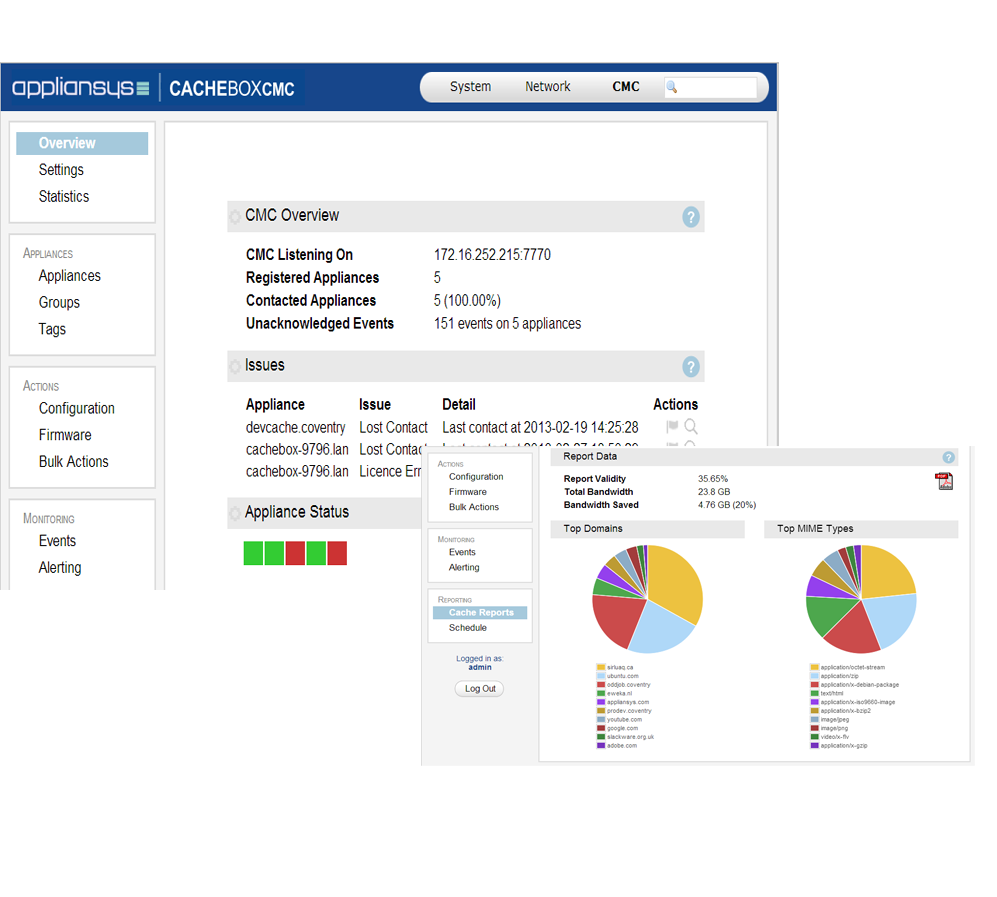
Task: Acknowledge devcache.coventry issue with the flag icon
Action: click(x=671, y=426)
